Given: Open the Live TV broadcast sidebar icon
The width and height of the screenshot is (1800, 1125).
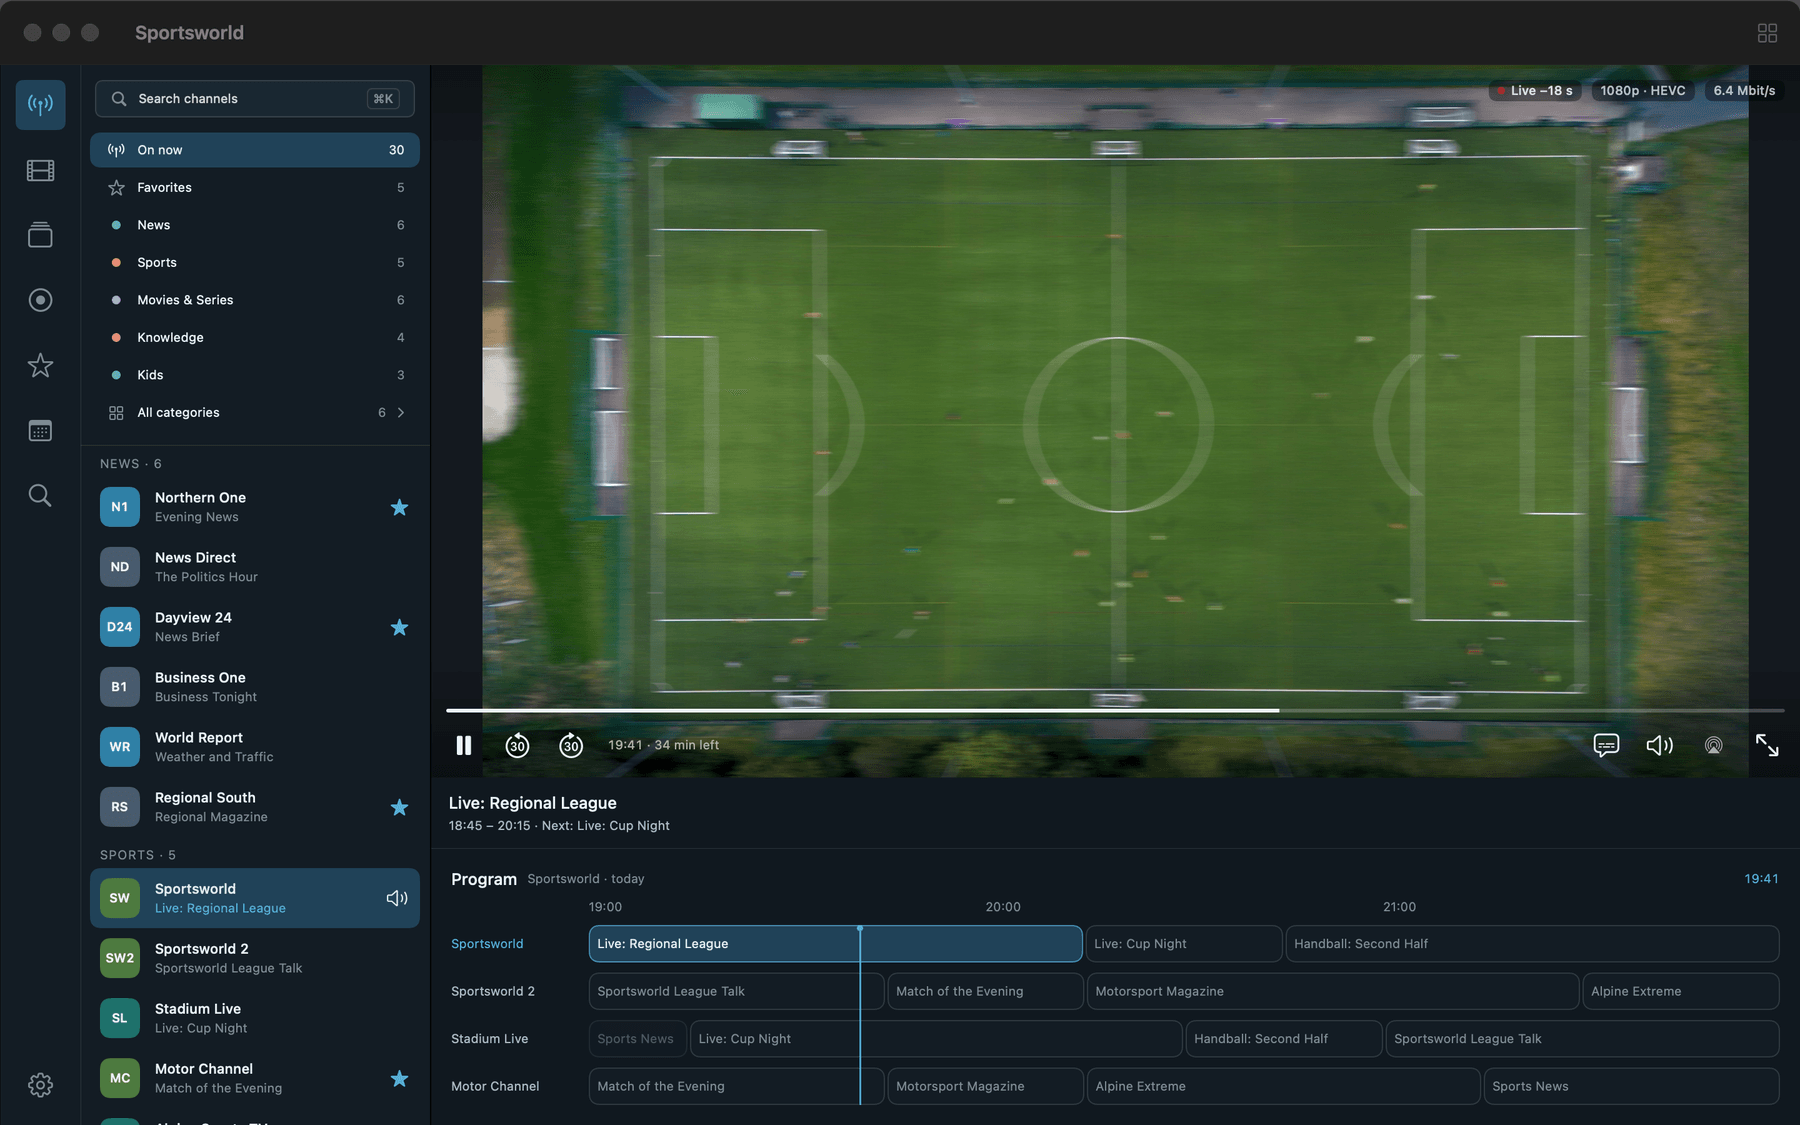Looking at the screenshot, I should tap(40, 105).
